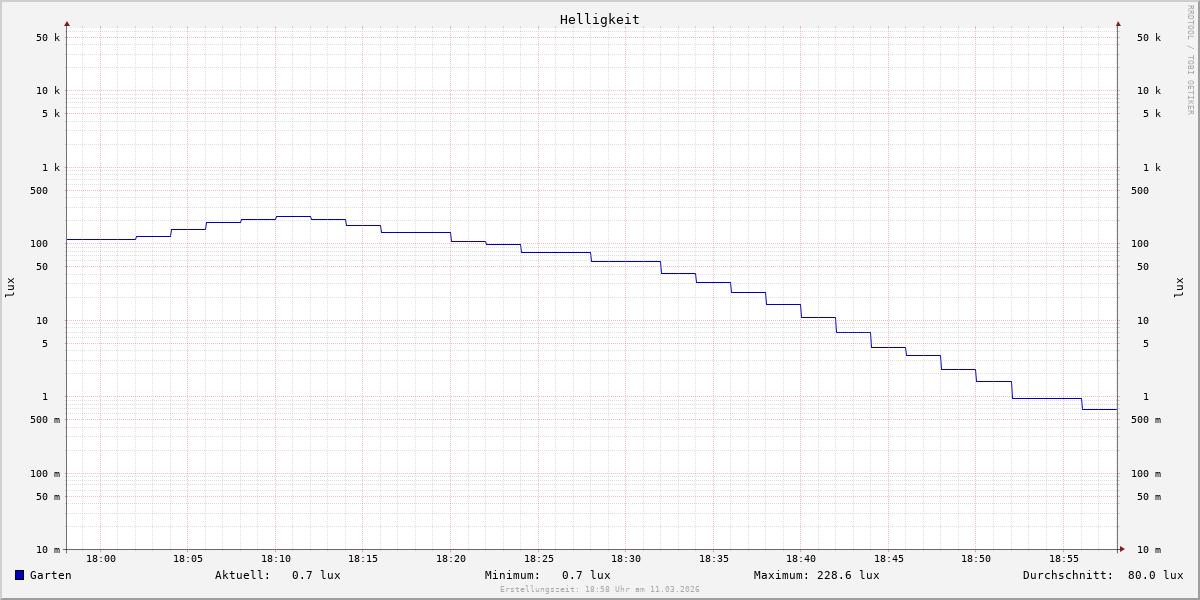
Task: Click the left axis 10 k label
Action: click(48, 91)
